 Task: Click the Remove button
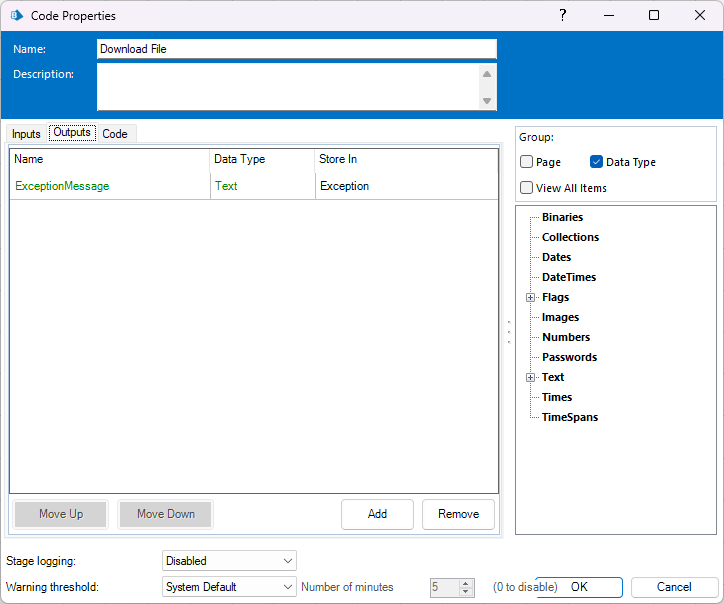(x=458, y=514)
